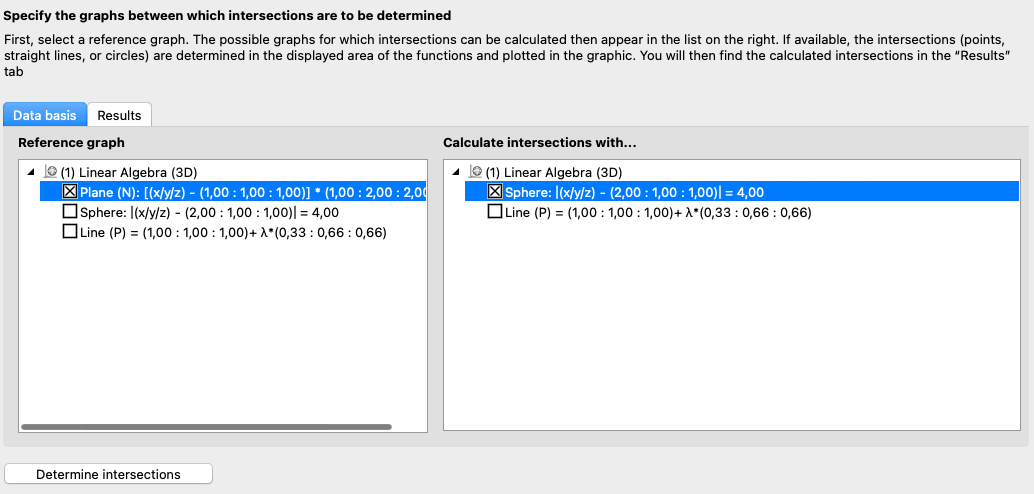The height and width of the screenshot is (494, 1034).
Task: Switch to the Results tab
Action: [119, 115]
